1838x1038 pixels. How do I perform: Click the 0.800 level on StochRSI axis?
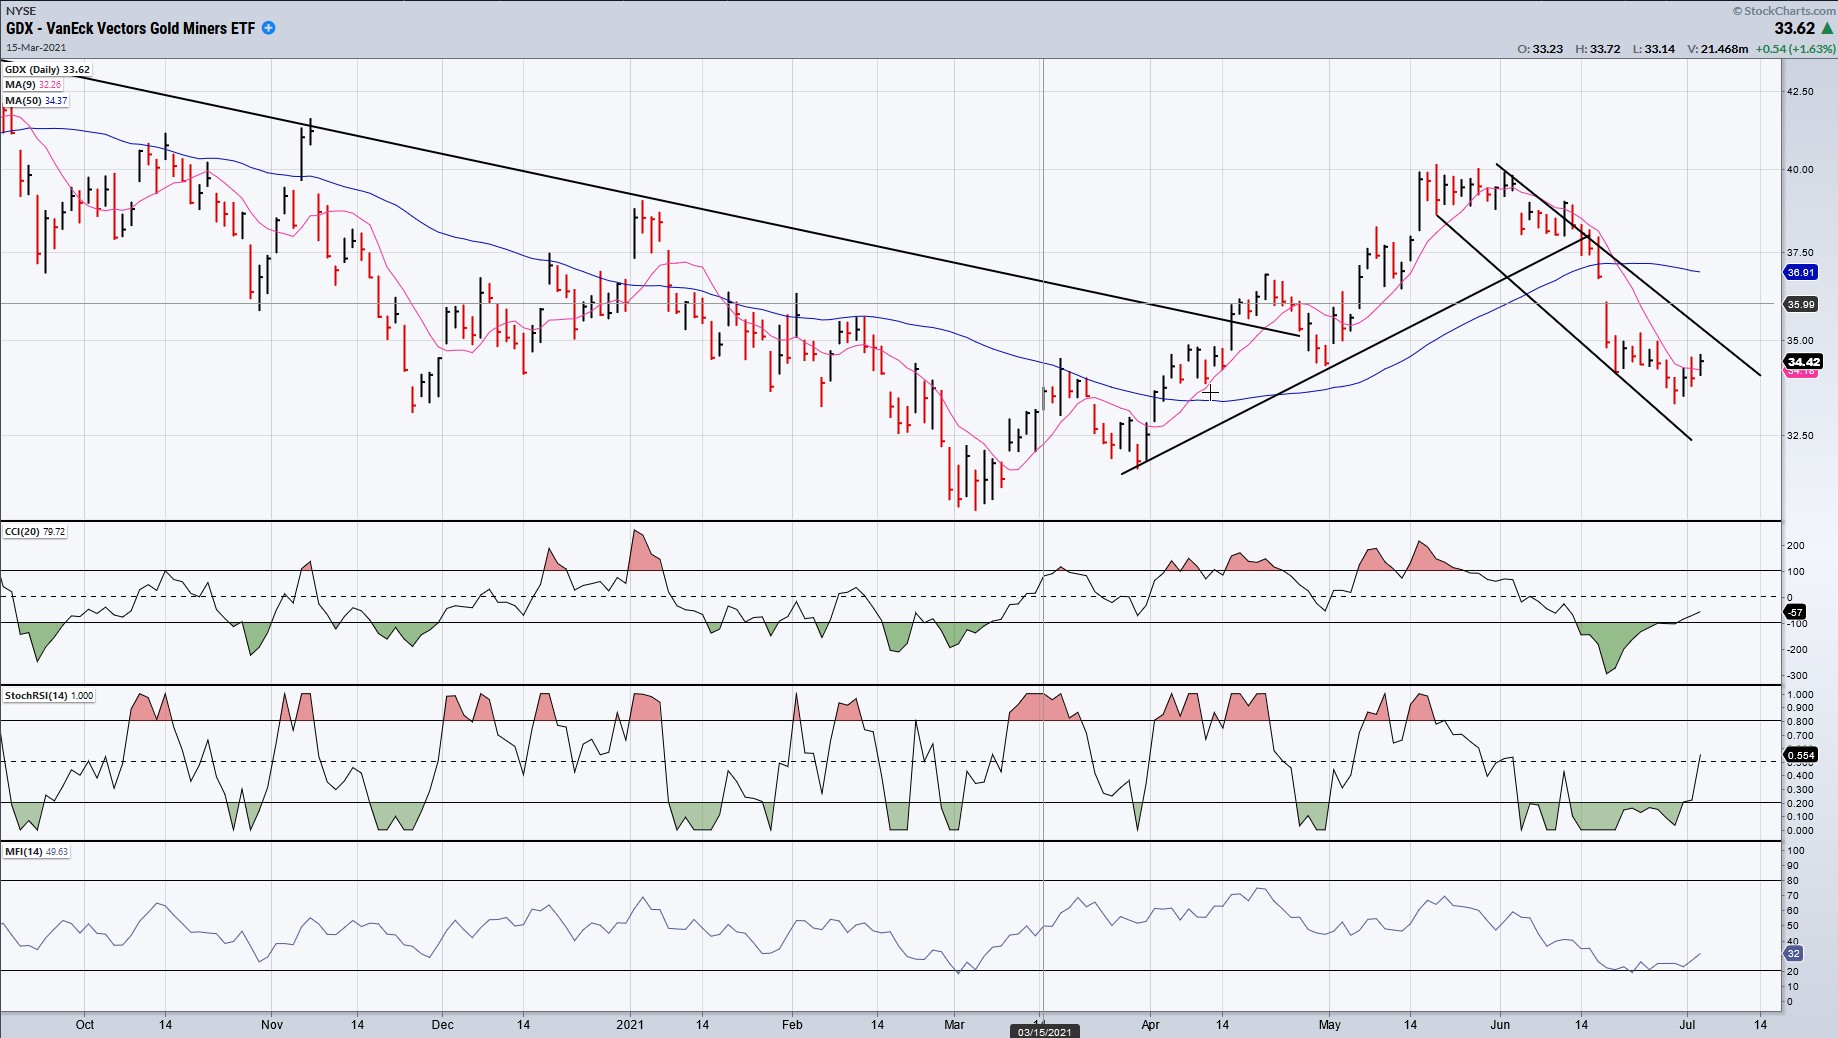tap(1800, 722)
